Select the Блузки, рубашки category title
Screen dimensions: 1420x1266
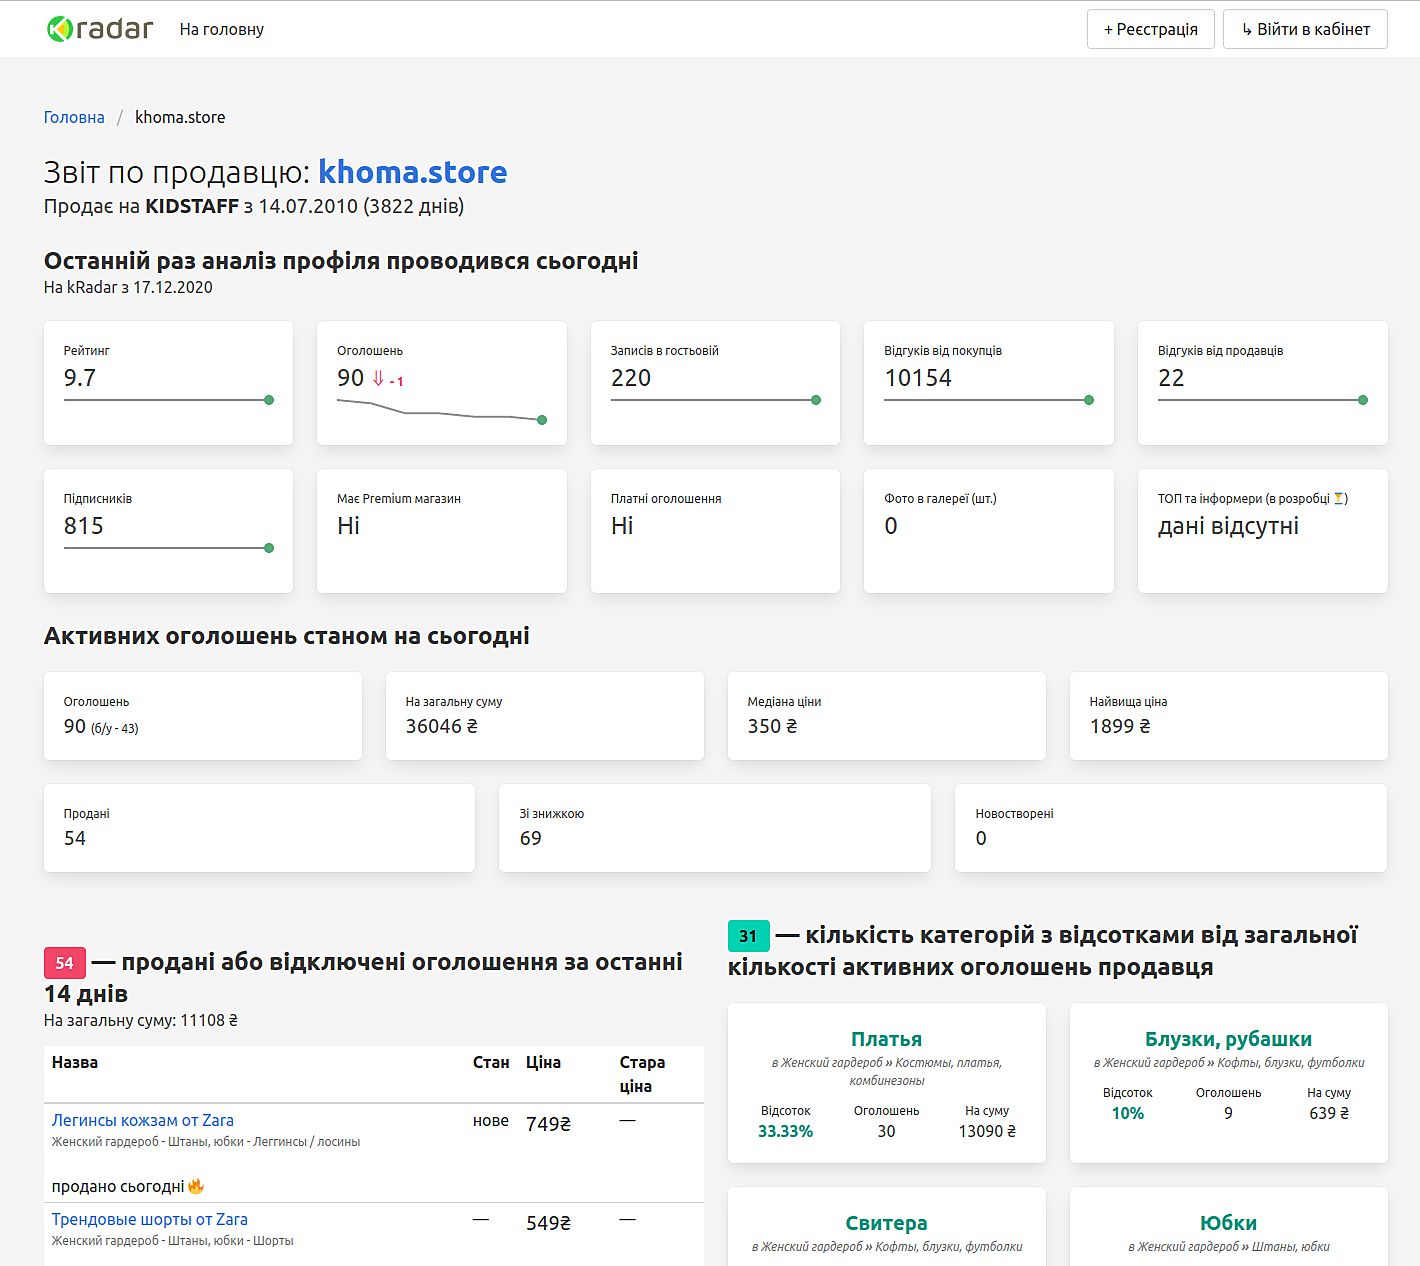pos(1228,1039)
